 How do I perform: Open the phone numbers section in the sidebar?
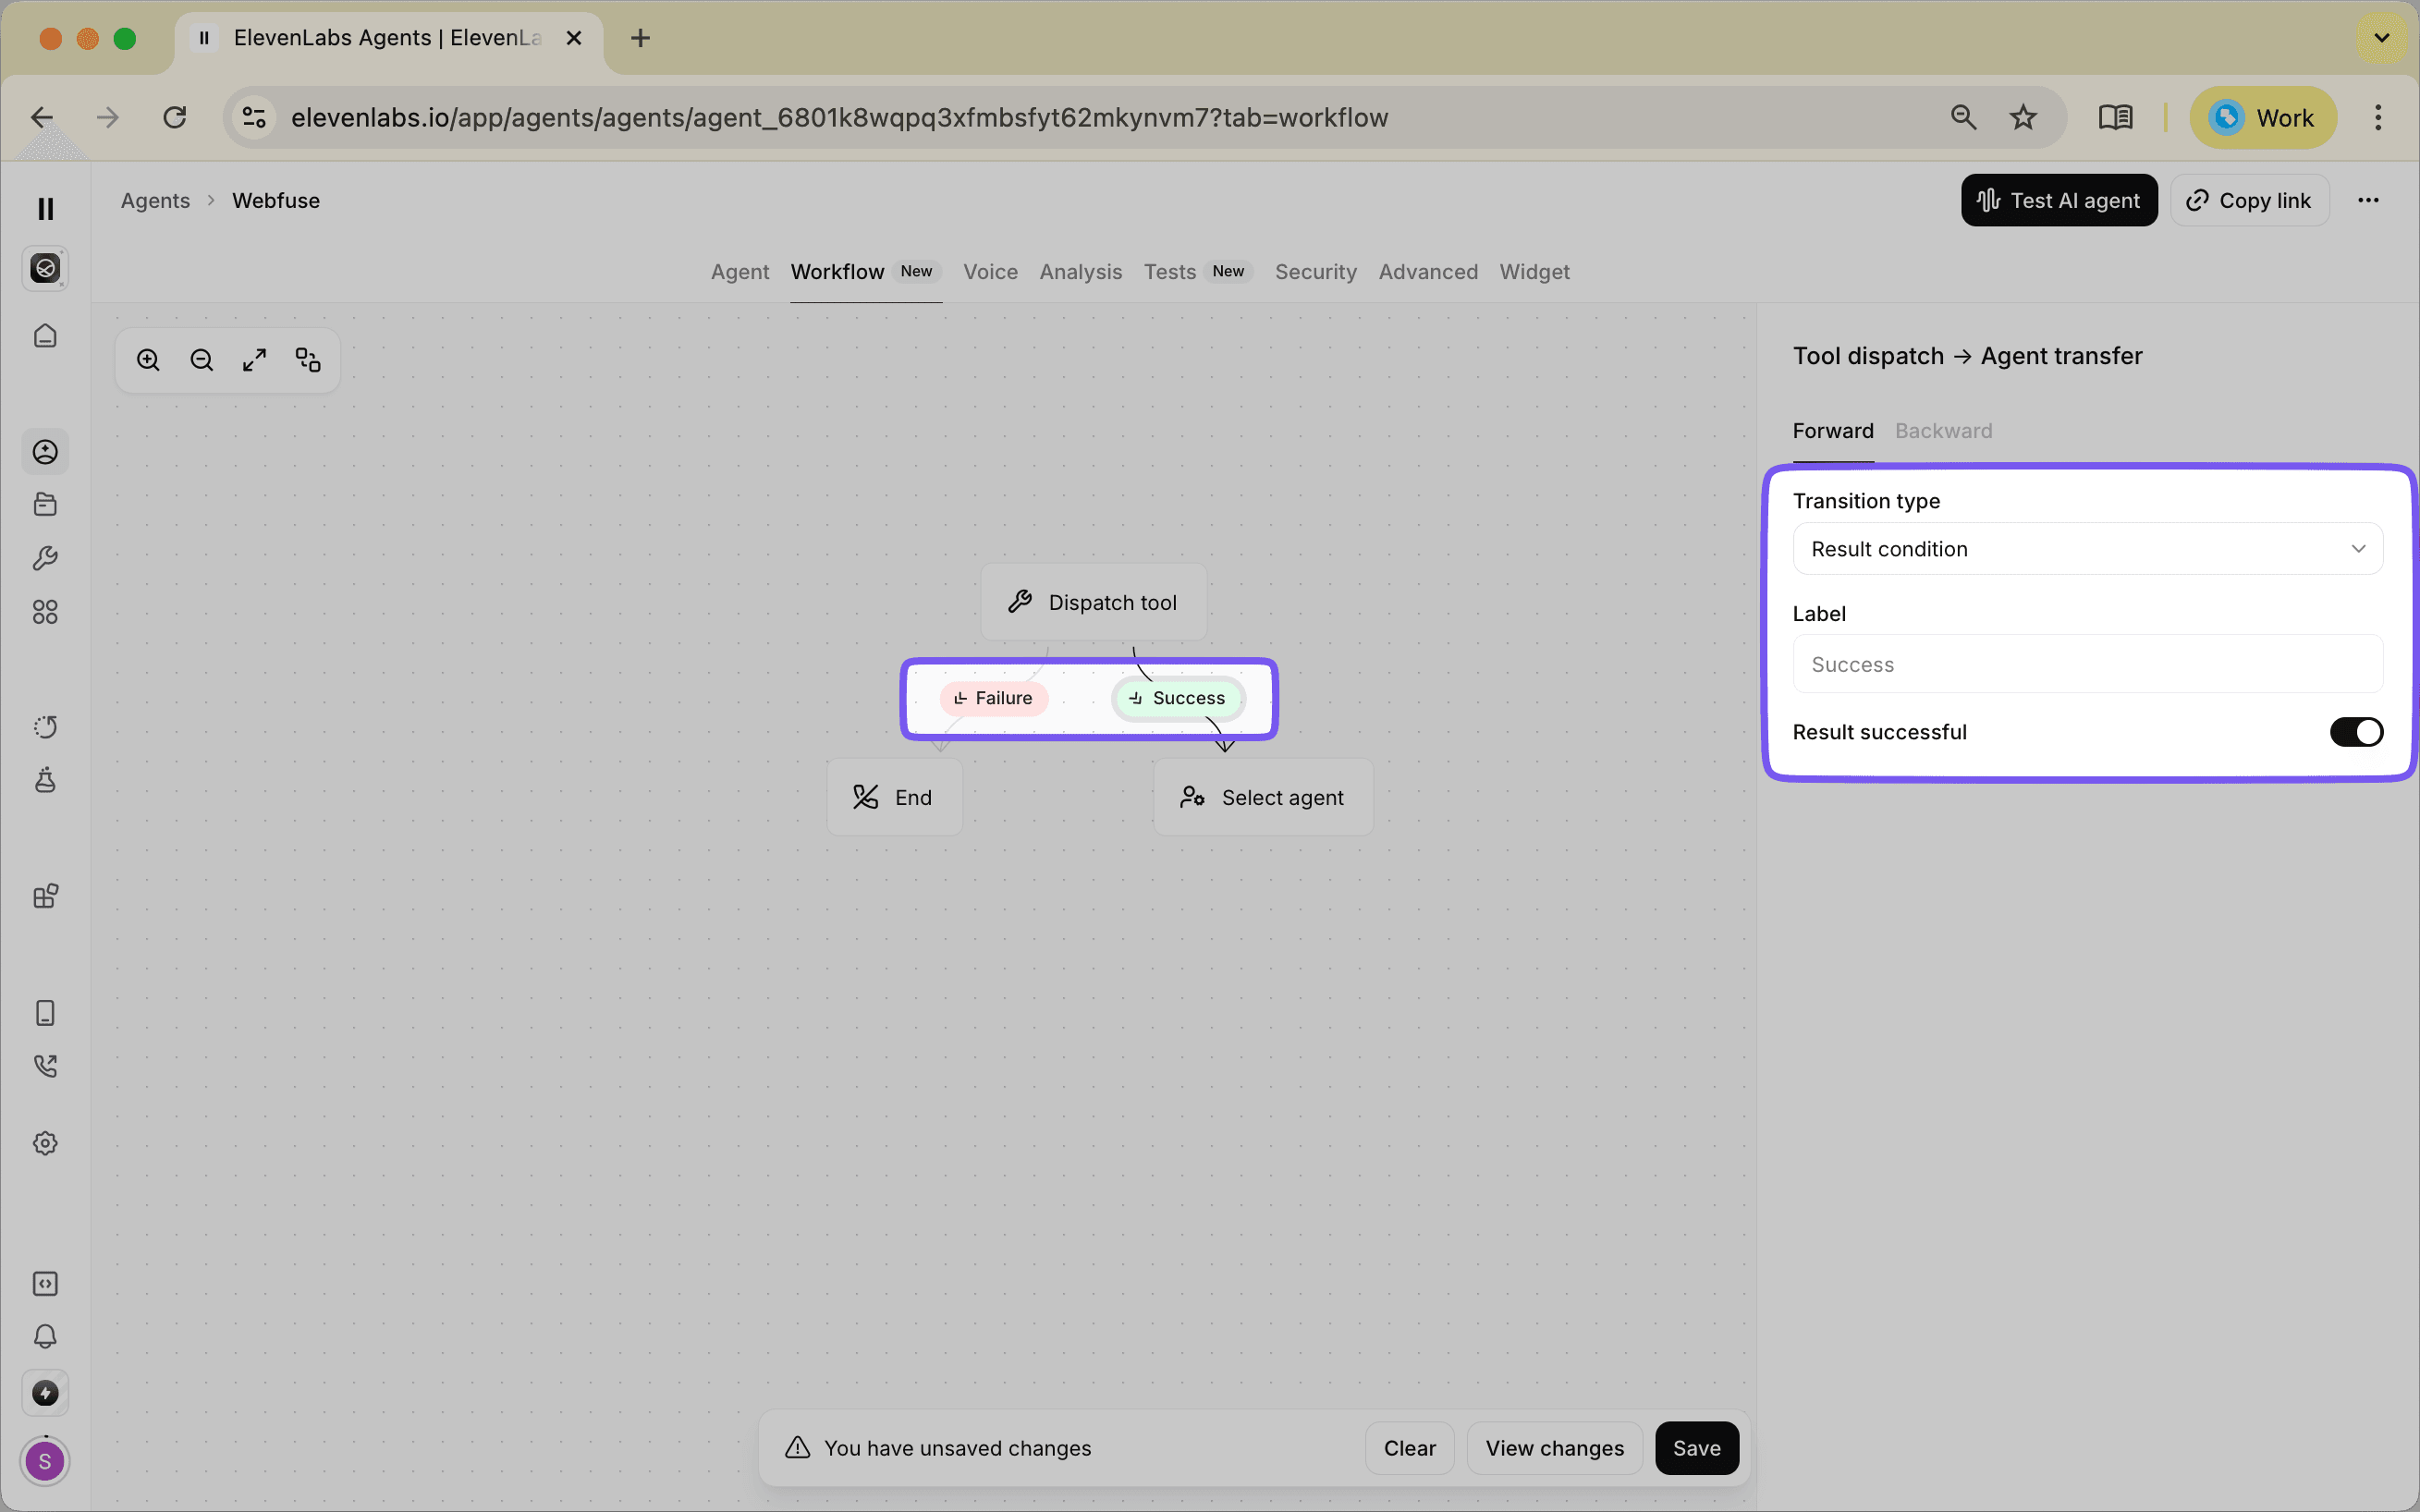[45, 1012]
